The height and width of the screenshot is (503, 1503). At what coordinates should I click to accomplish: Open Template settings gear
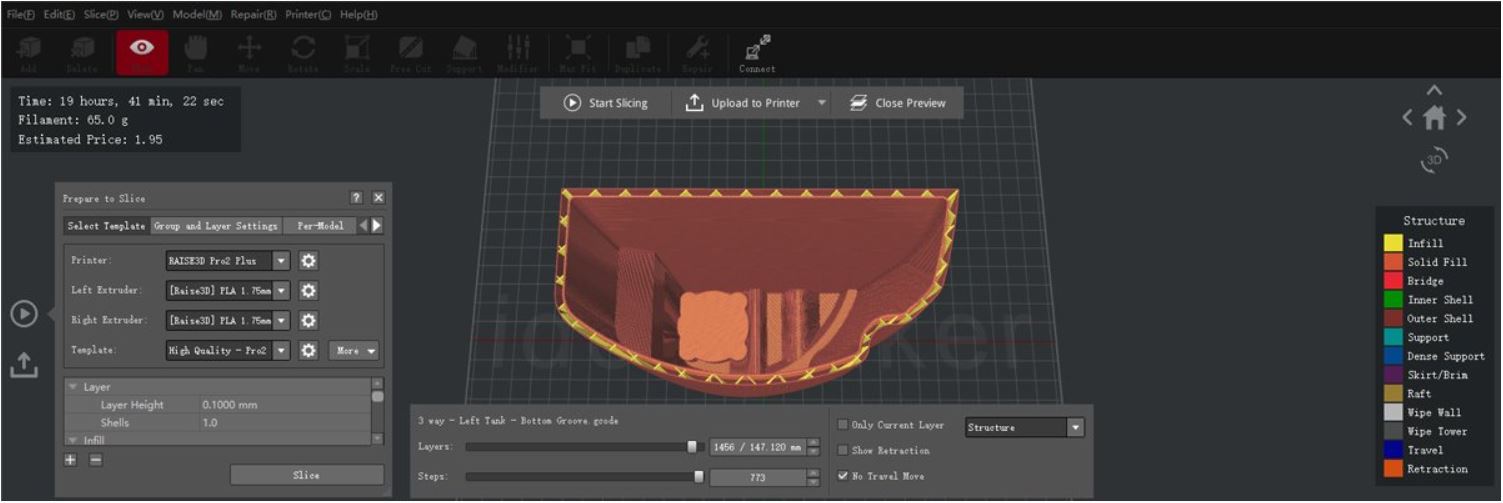point(309,351)
